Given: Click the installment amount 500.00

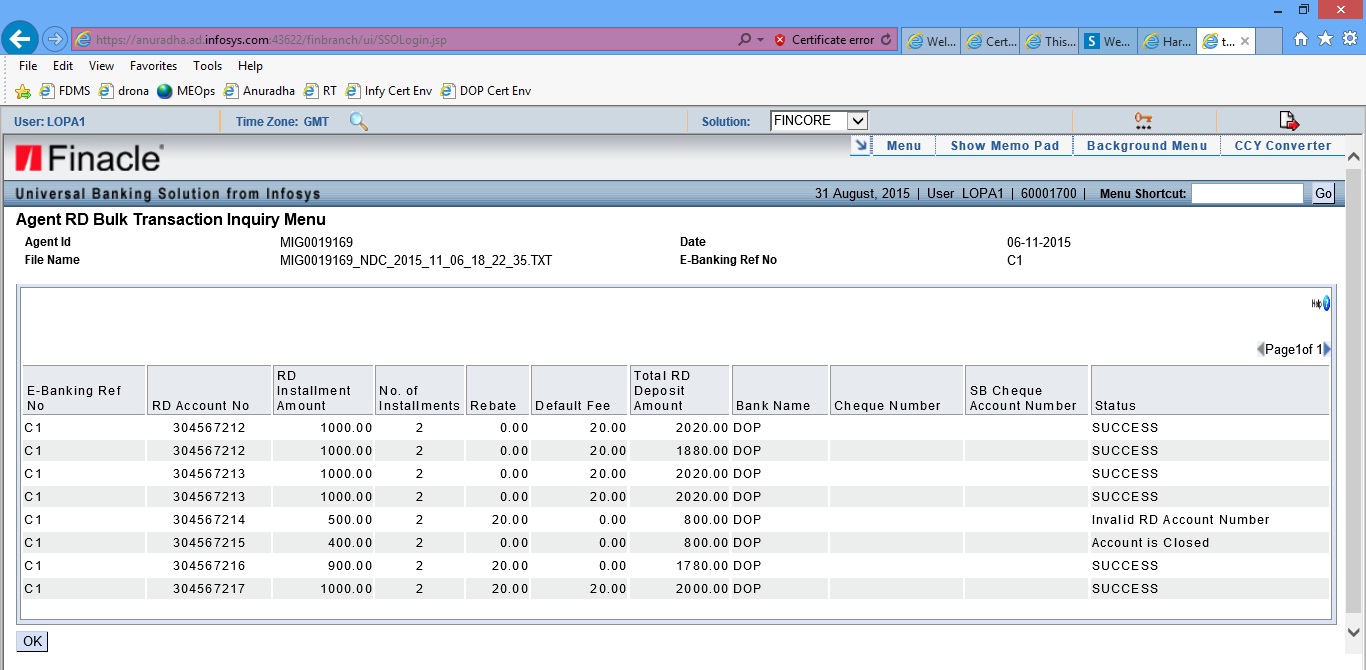Looking at the screenshot, I should [350, 520].
